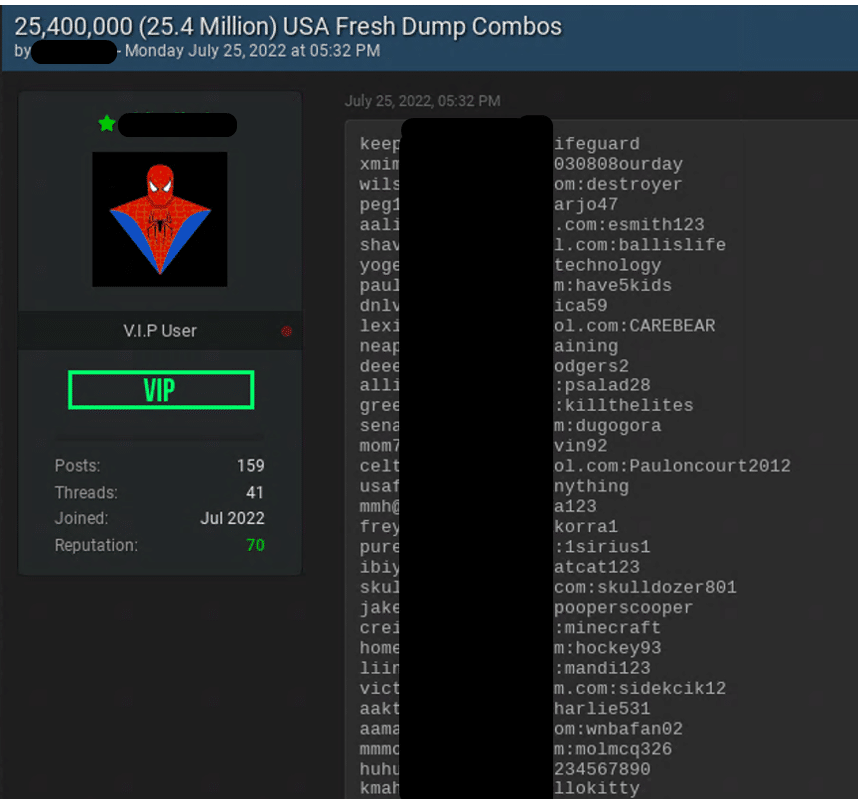The image size is (858, 799).
Task: Click the joined date 'Jul 2022'
Action: [x=233, y=518]
